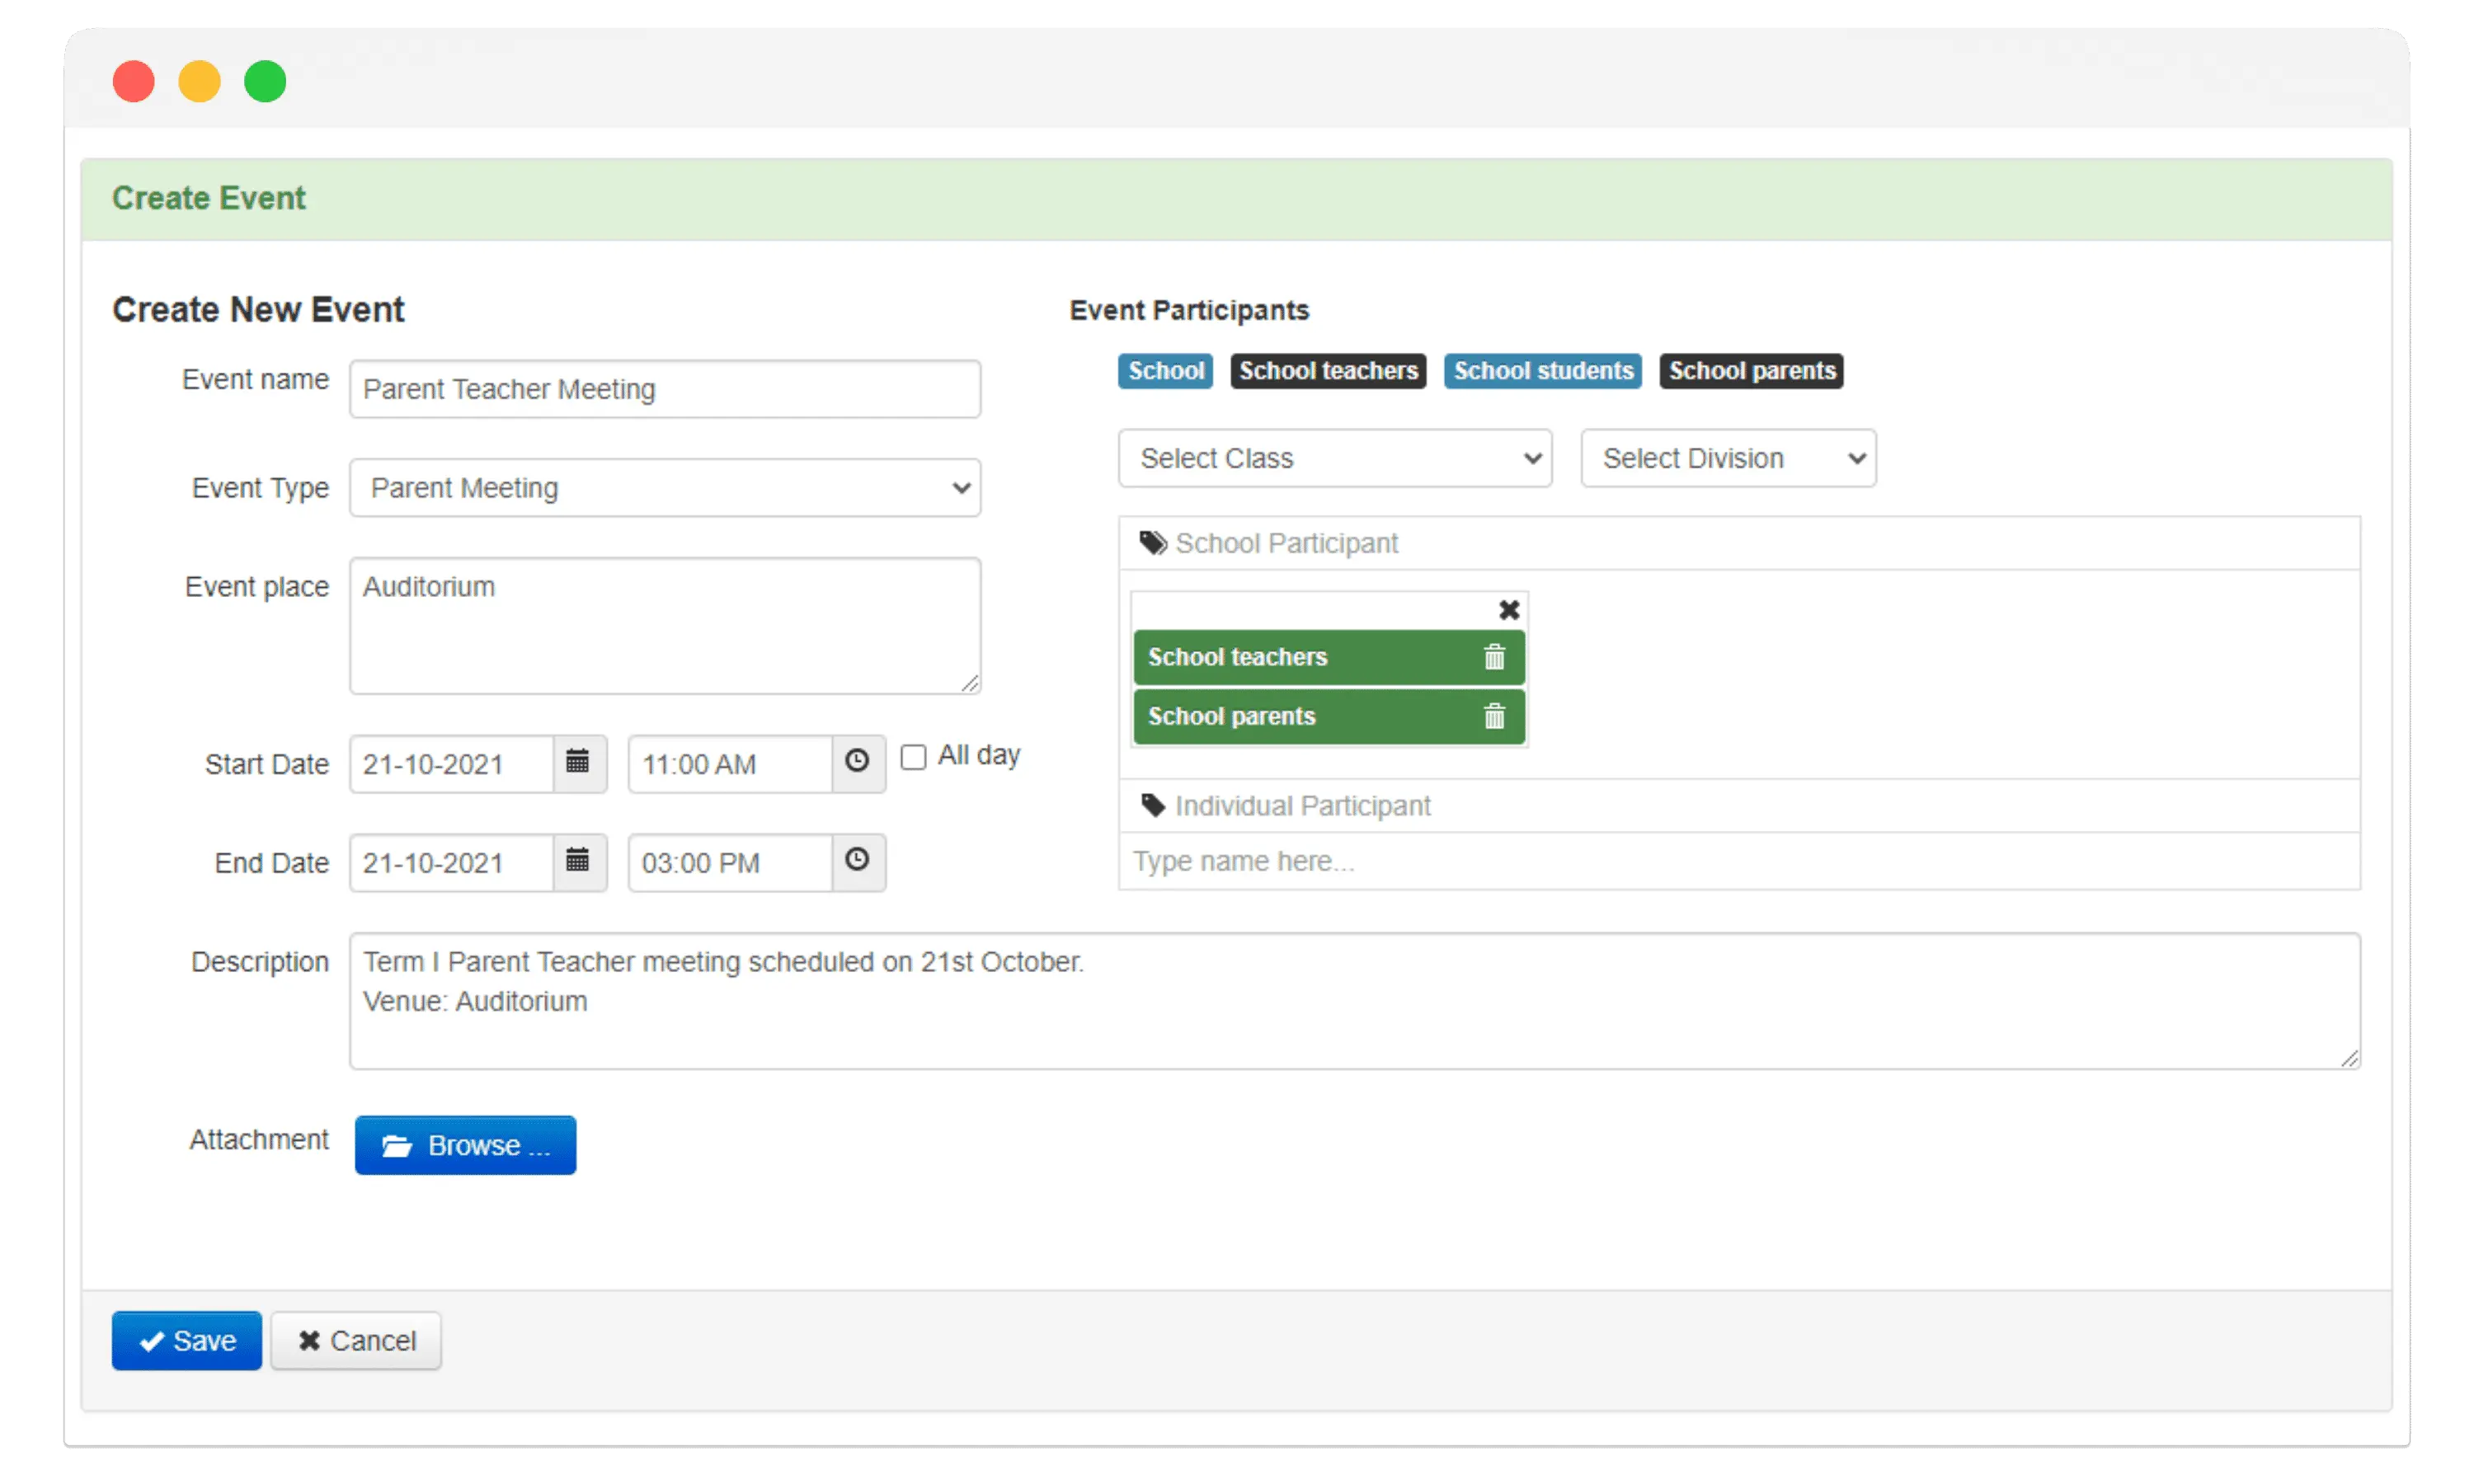This screenshot has width=2474, height=1484.
Task: Select the School students tag
Action: click(1543, 371)
